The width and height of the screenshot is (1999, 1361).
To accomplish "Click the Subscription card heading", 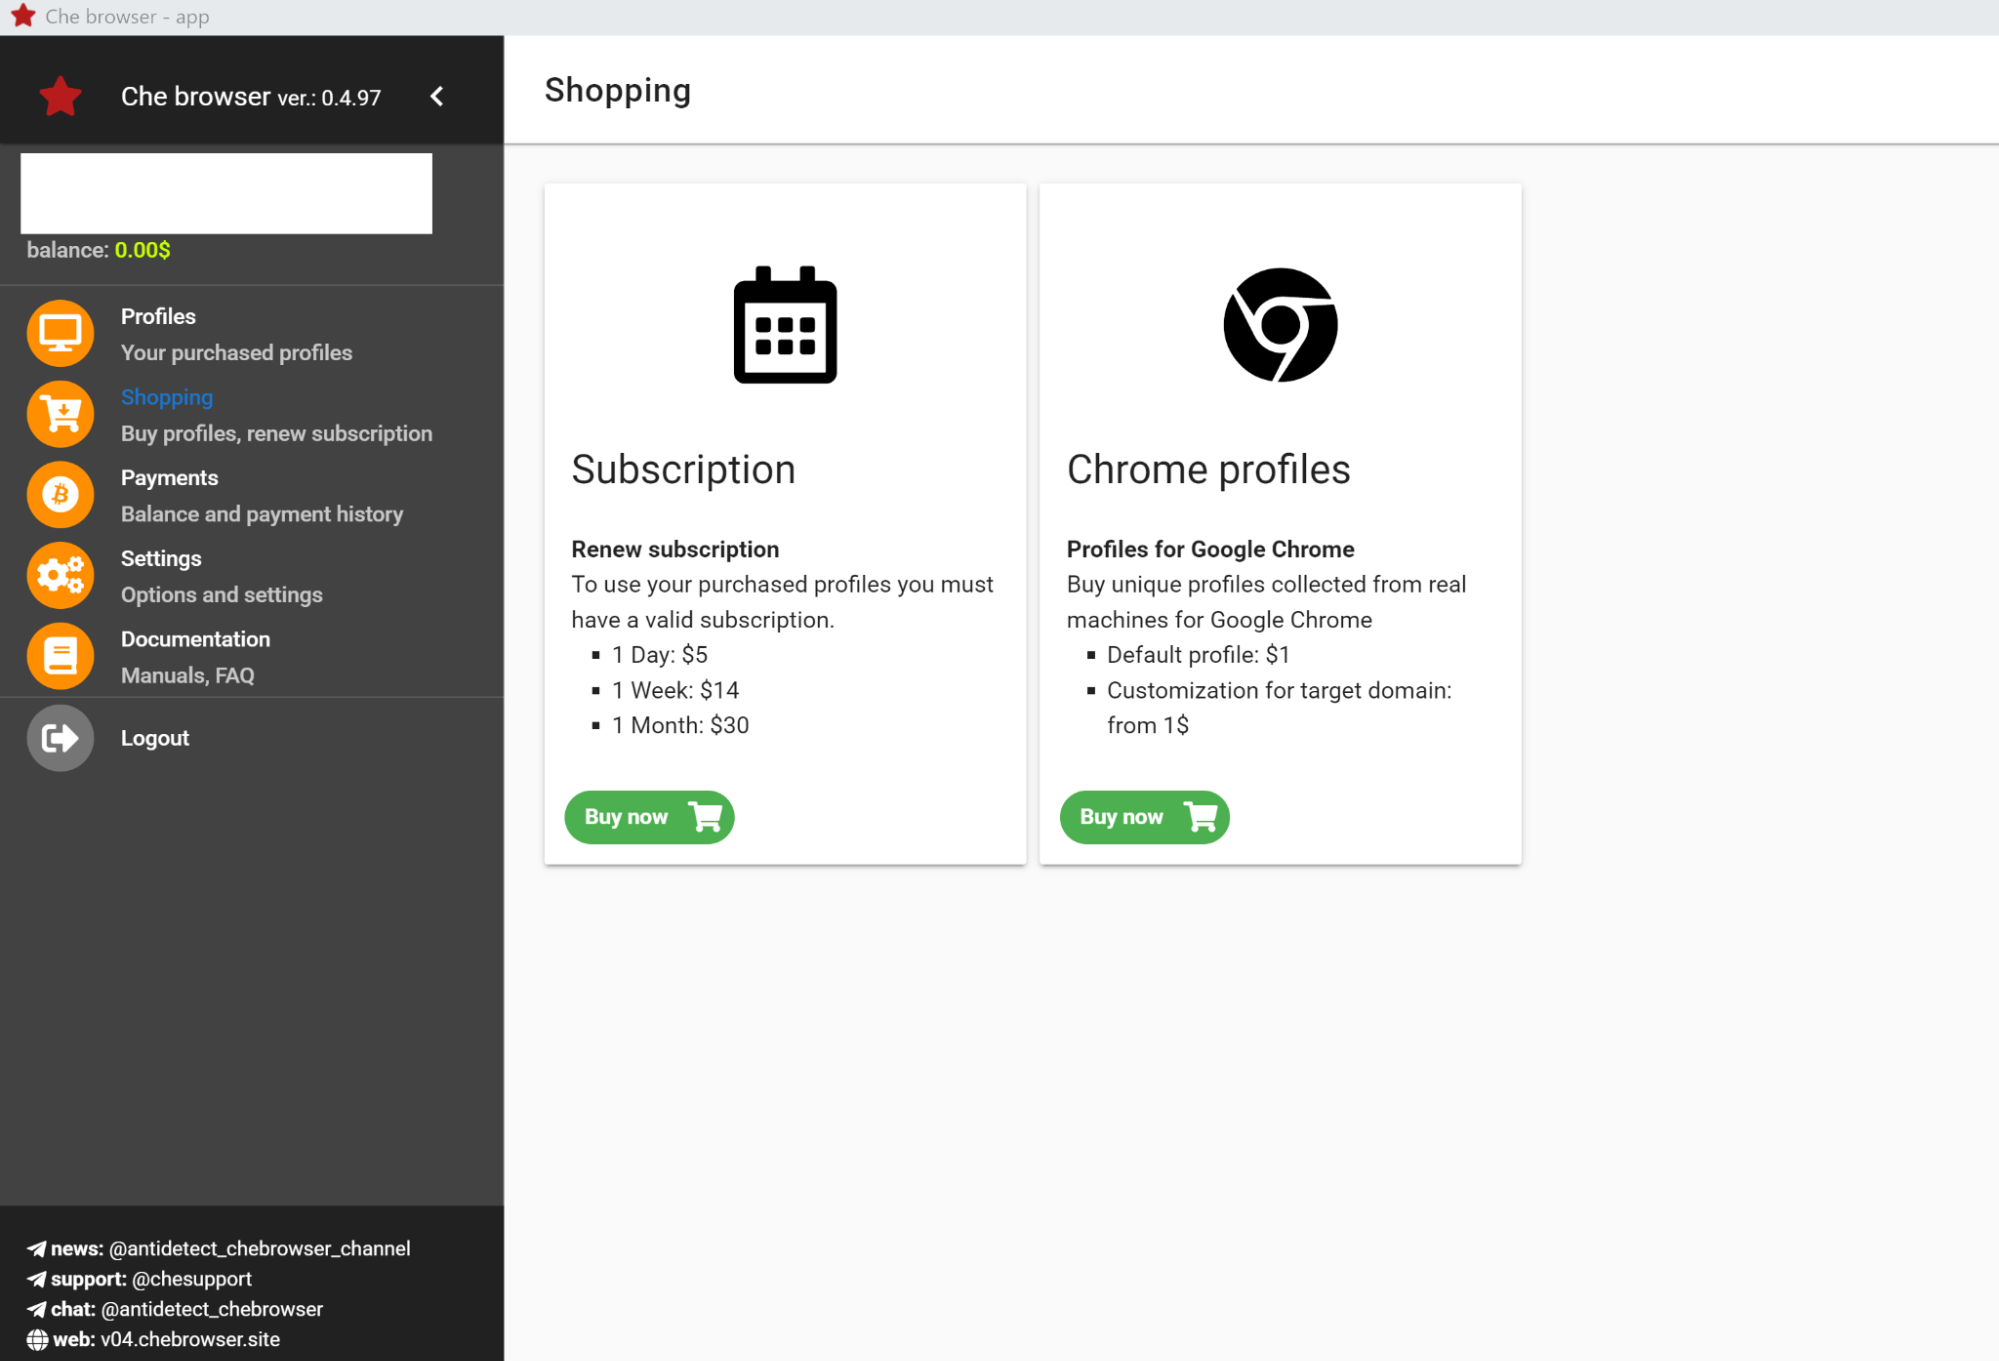I will point(683,470).
